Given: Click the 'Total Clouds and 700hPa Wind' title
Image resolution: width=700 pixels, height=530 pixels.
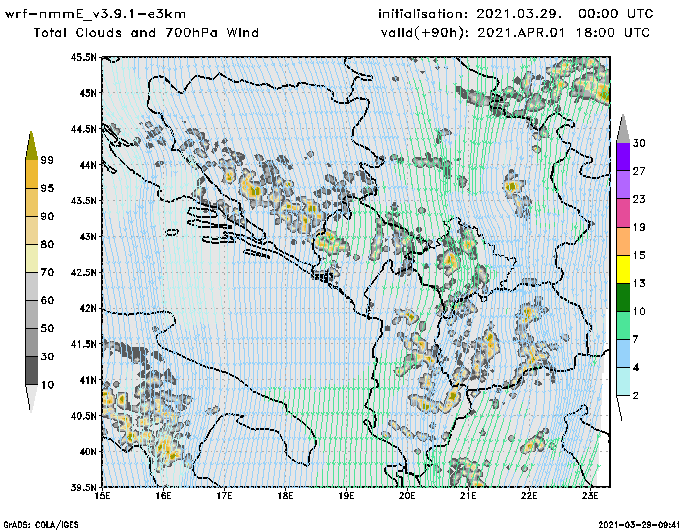Looking at the screenshot, I should pyautogui.click(x=146, y=33).
